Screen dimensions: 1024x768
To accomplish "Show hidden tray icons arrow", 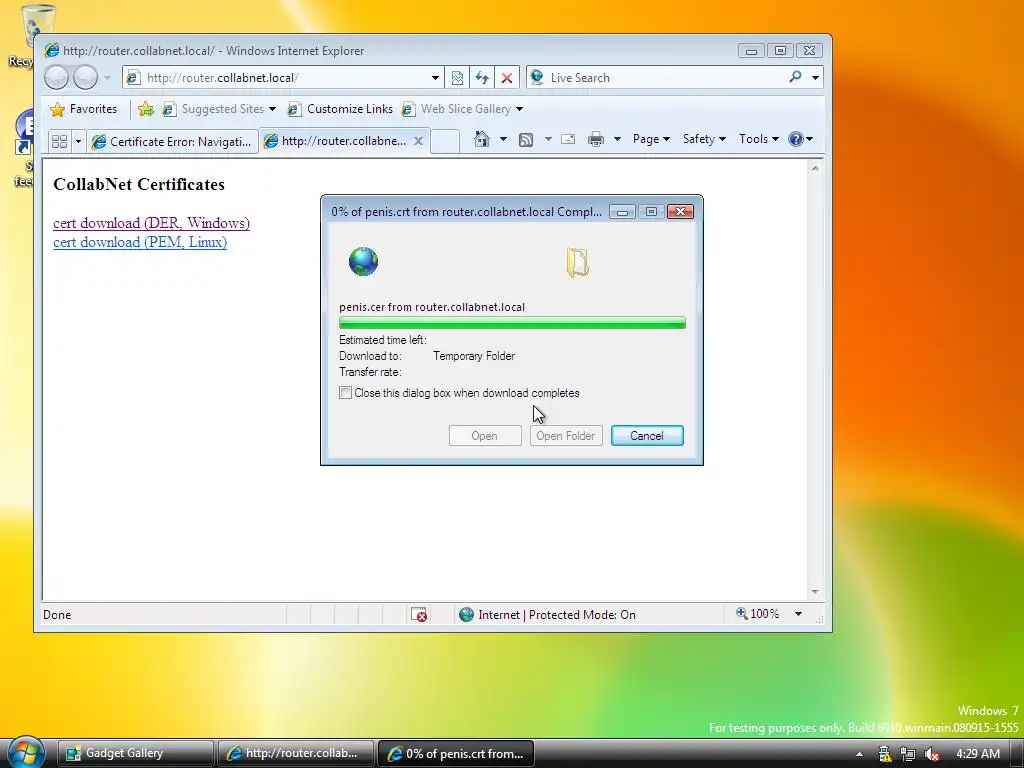I will [x=859, y=754].
